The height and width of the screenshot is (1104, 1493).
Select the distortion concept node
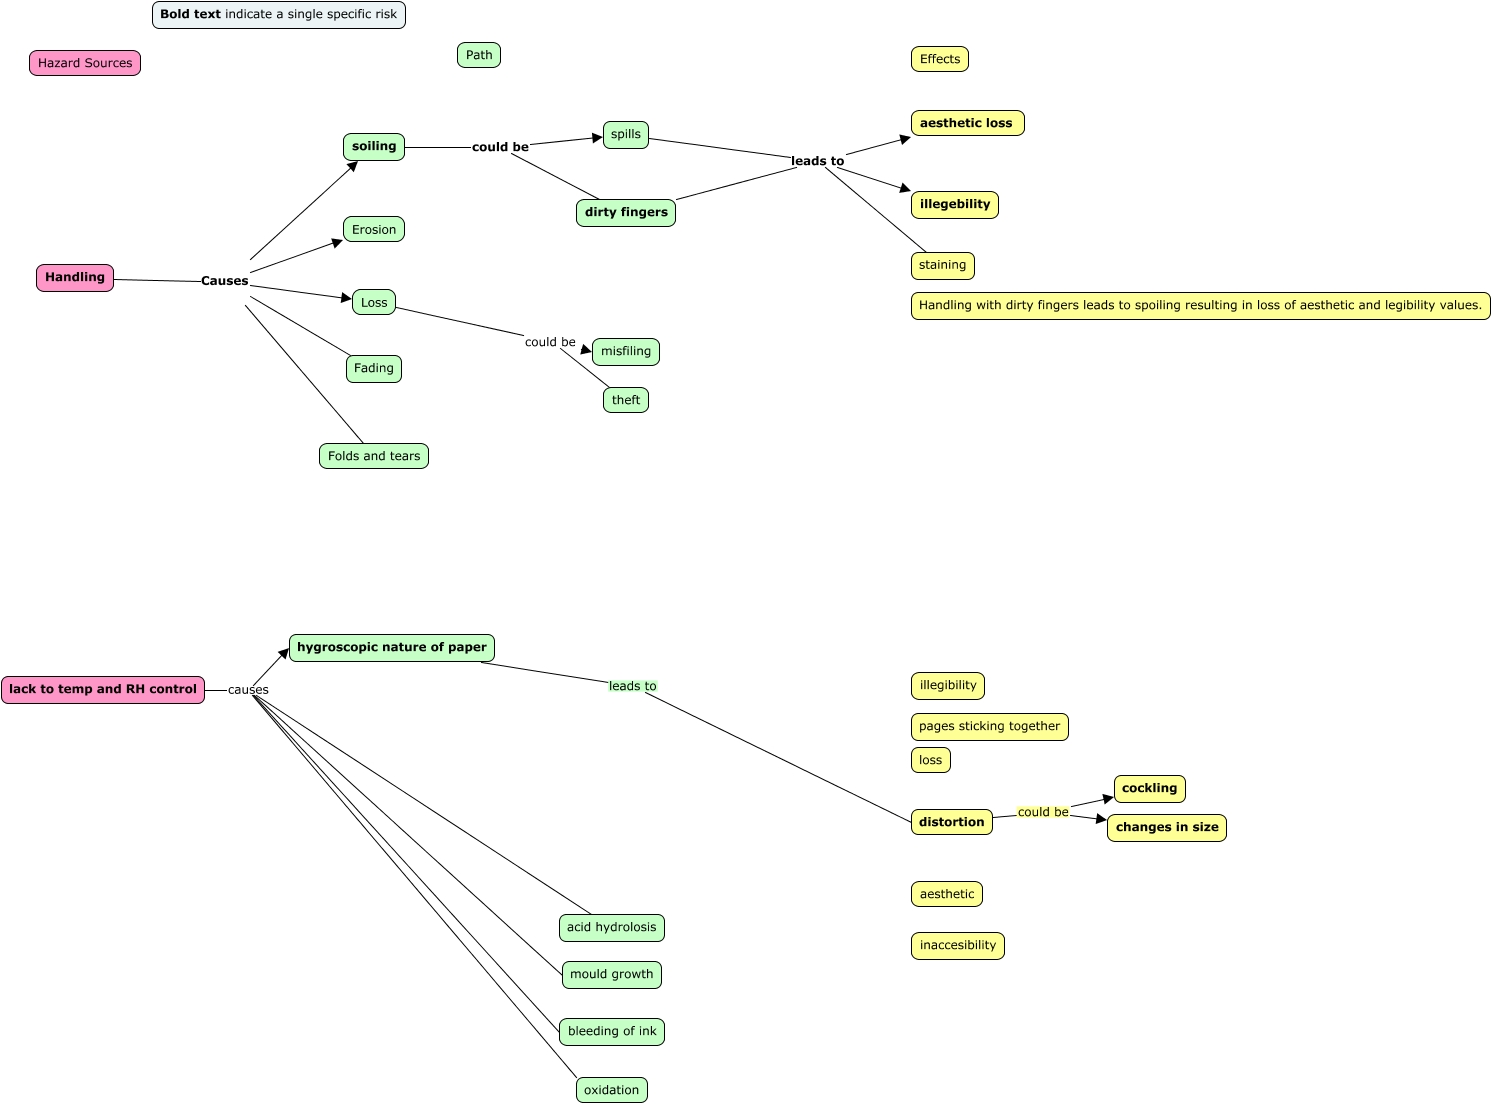coord(950,822)
